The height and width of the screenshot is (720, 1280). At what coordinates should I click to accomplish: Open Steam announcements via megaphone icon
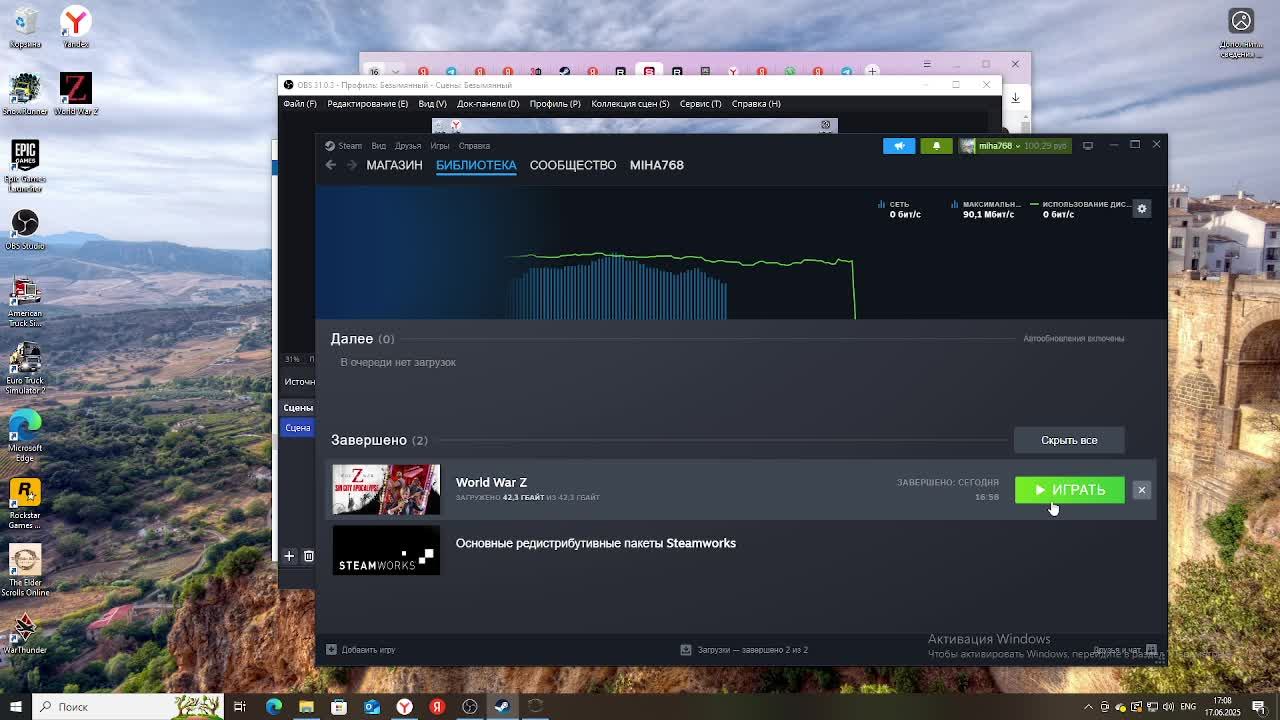point(898,146)
